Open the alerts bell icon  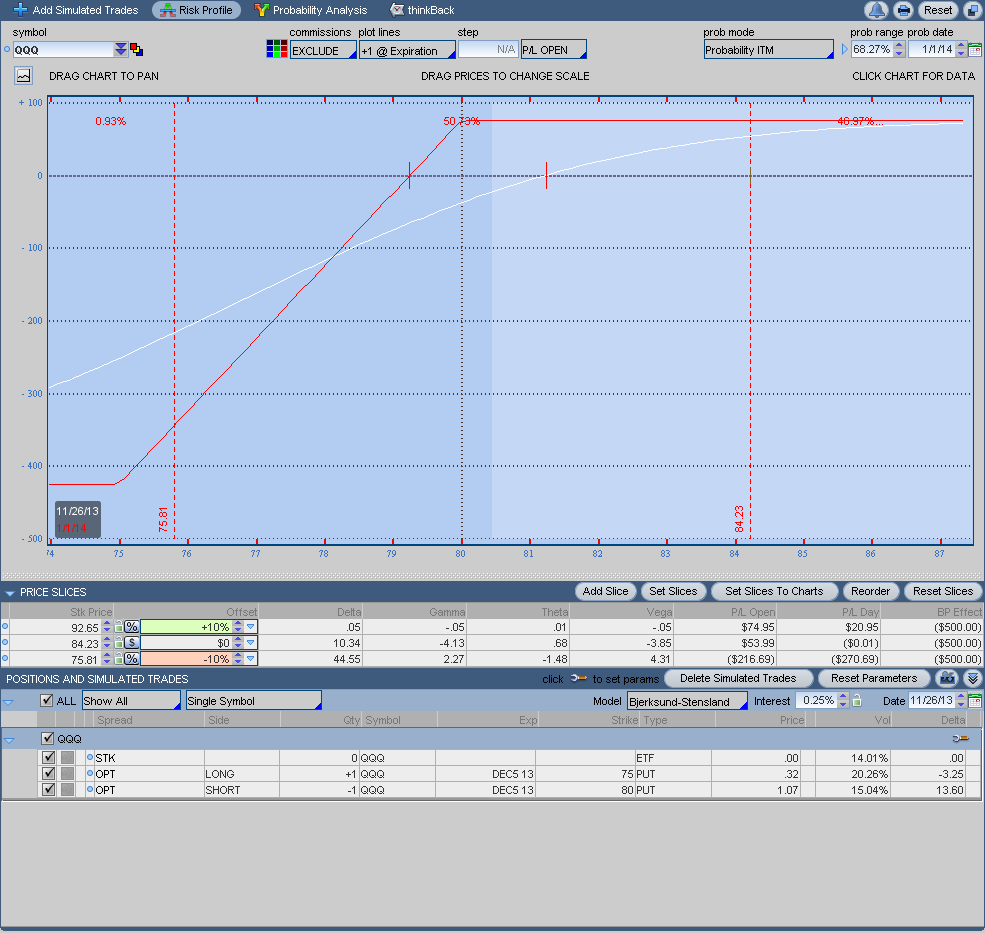click(876, 10)
